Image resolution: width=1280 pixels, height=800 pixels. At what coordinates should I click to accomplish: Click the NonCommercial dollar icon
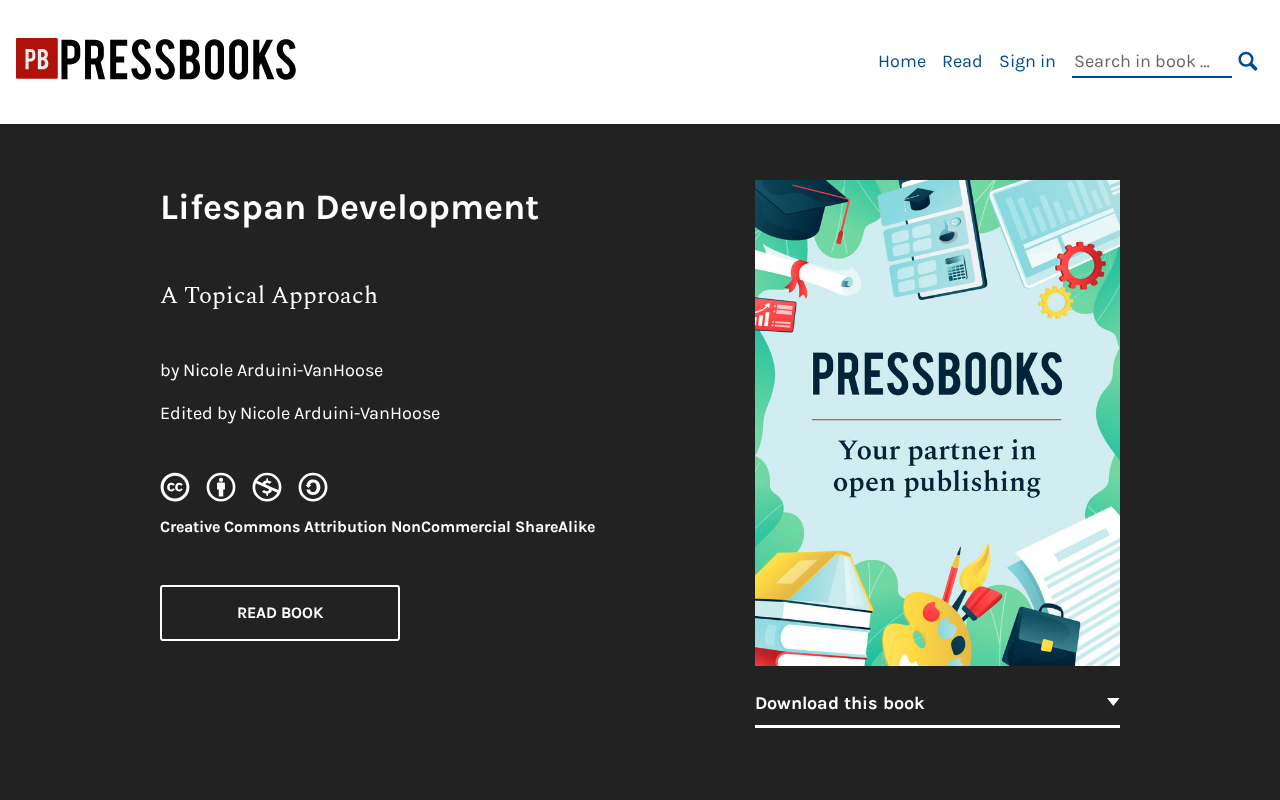click(x=267, y=487)
